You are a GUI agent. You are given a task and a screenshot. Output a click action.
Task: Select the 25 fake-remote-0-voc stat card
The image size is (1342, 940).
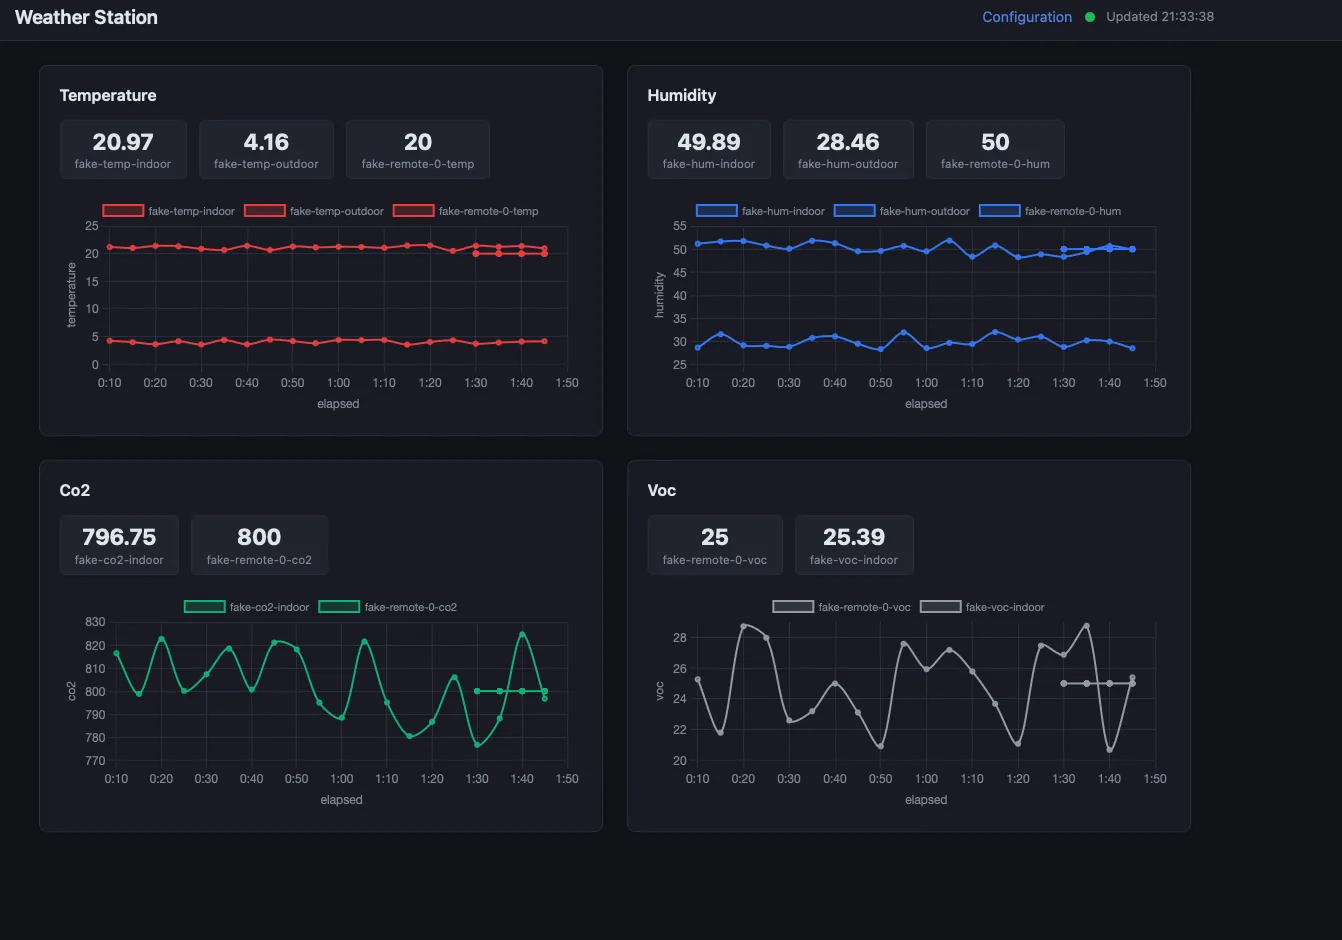[x=715, y=545]
